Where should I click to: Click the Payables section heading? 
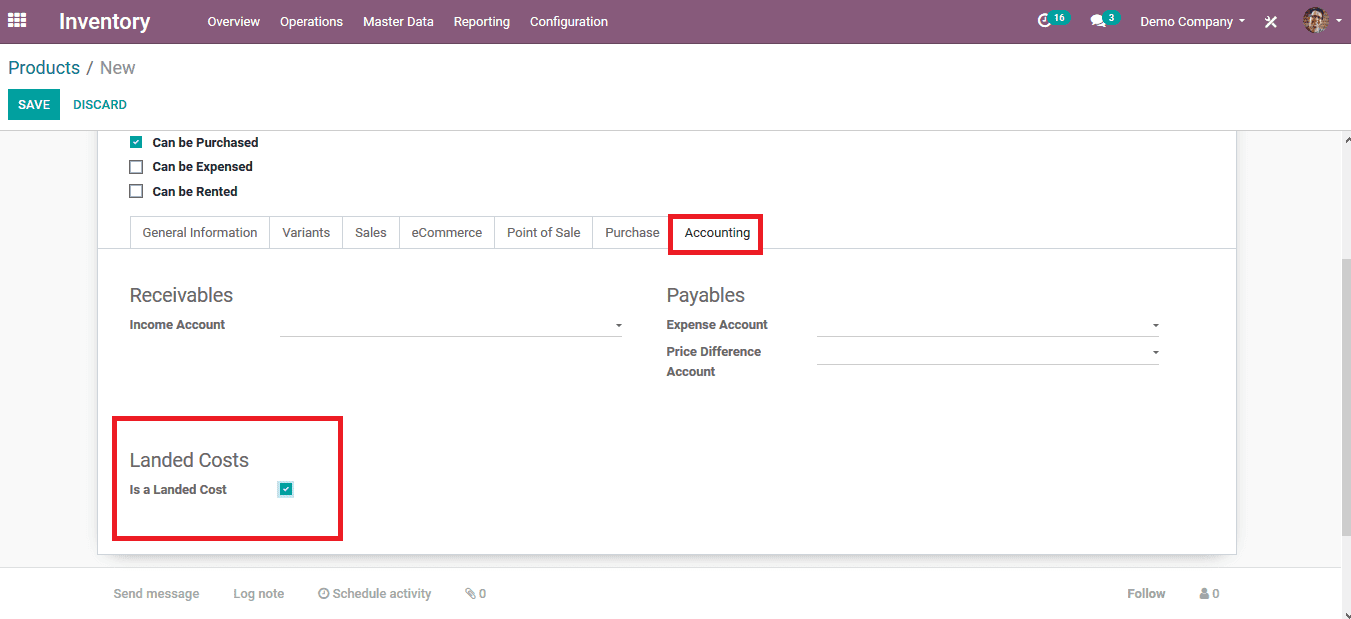706,295
